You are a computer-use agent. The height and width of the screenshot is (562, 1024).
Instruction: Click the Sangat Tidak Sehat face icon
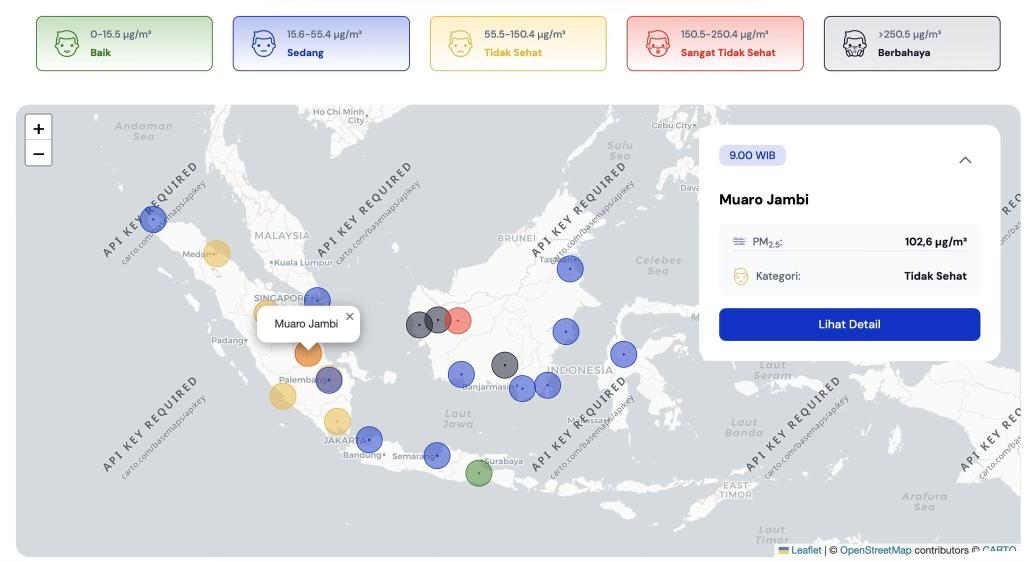[658, 44]
